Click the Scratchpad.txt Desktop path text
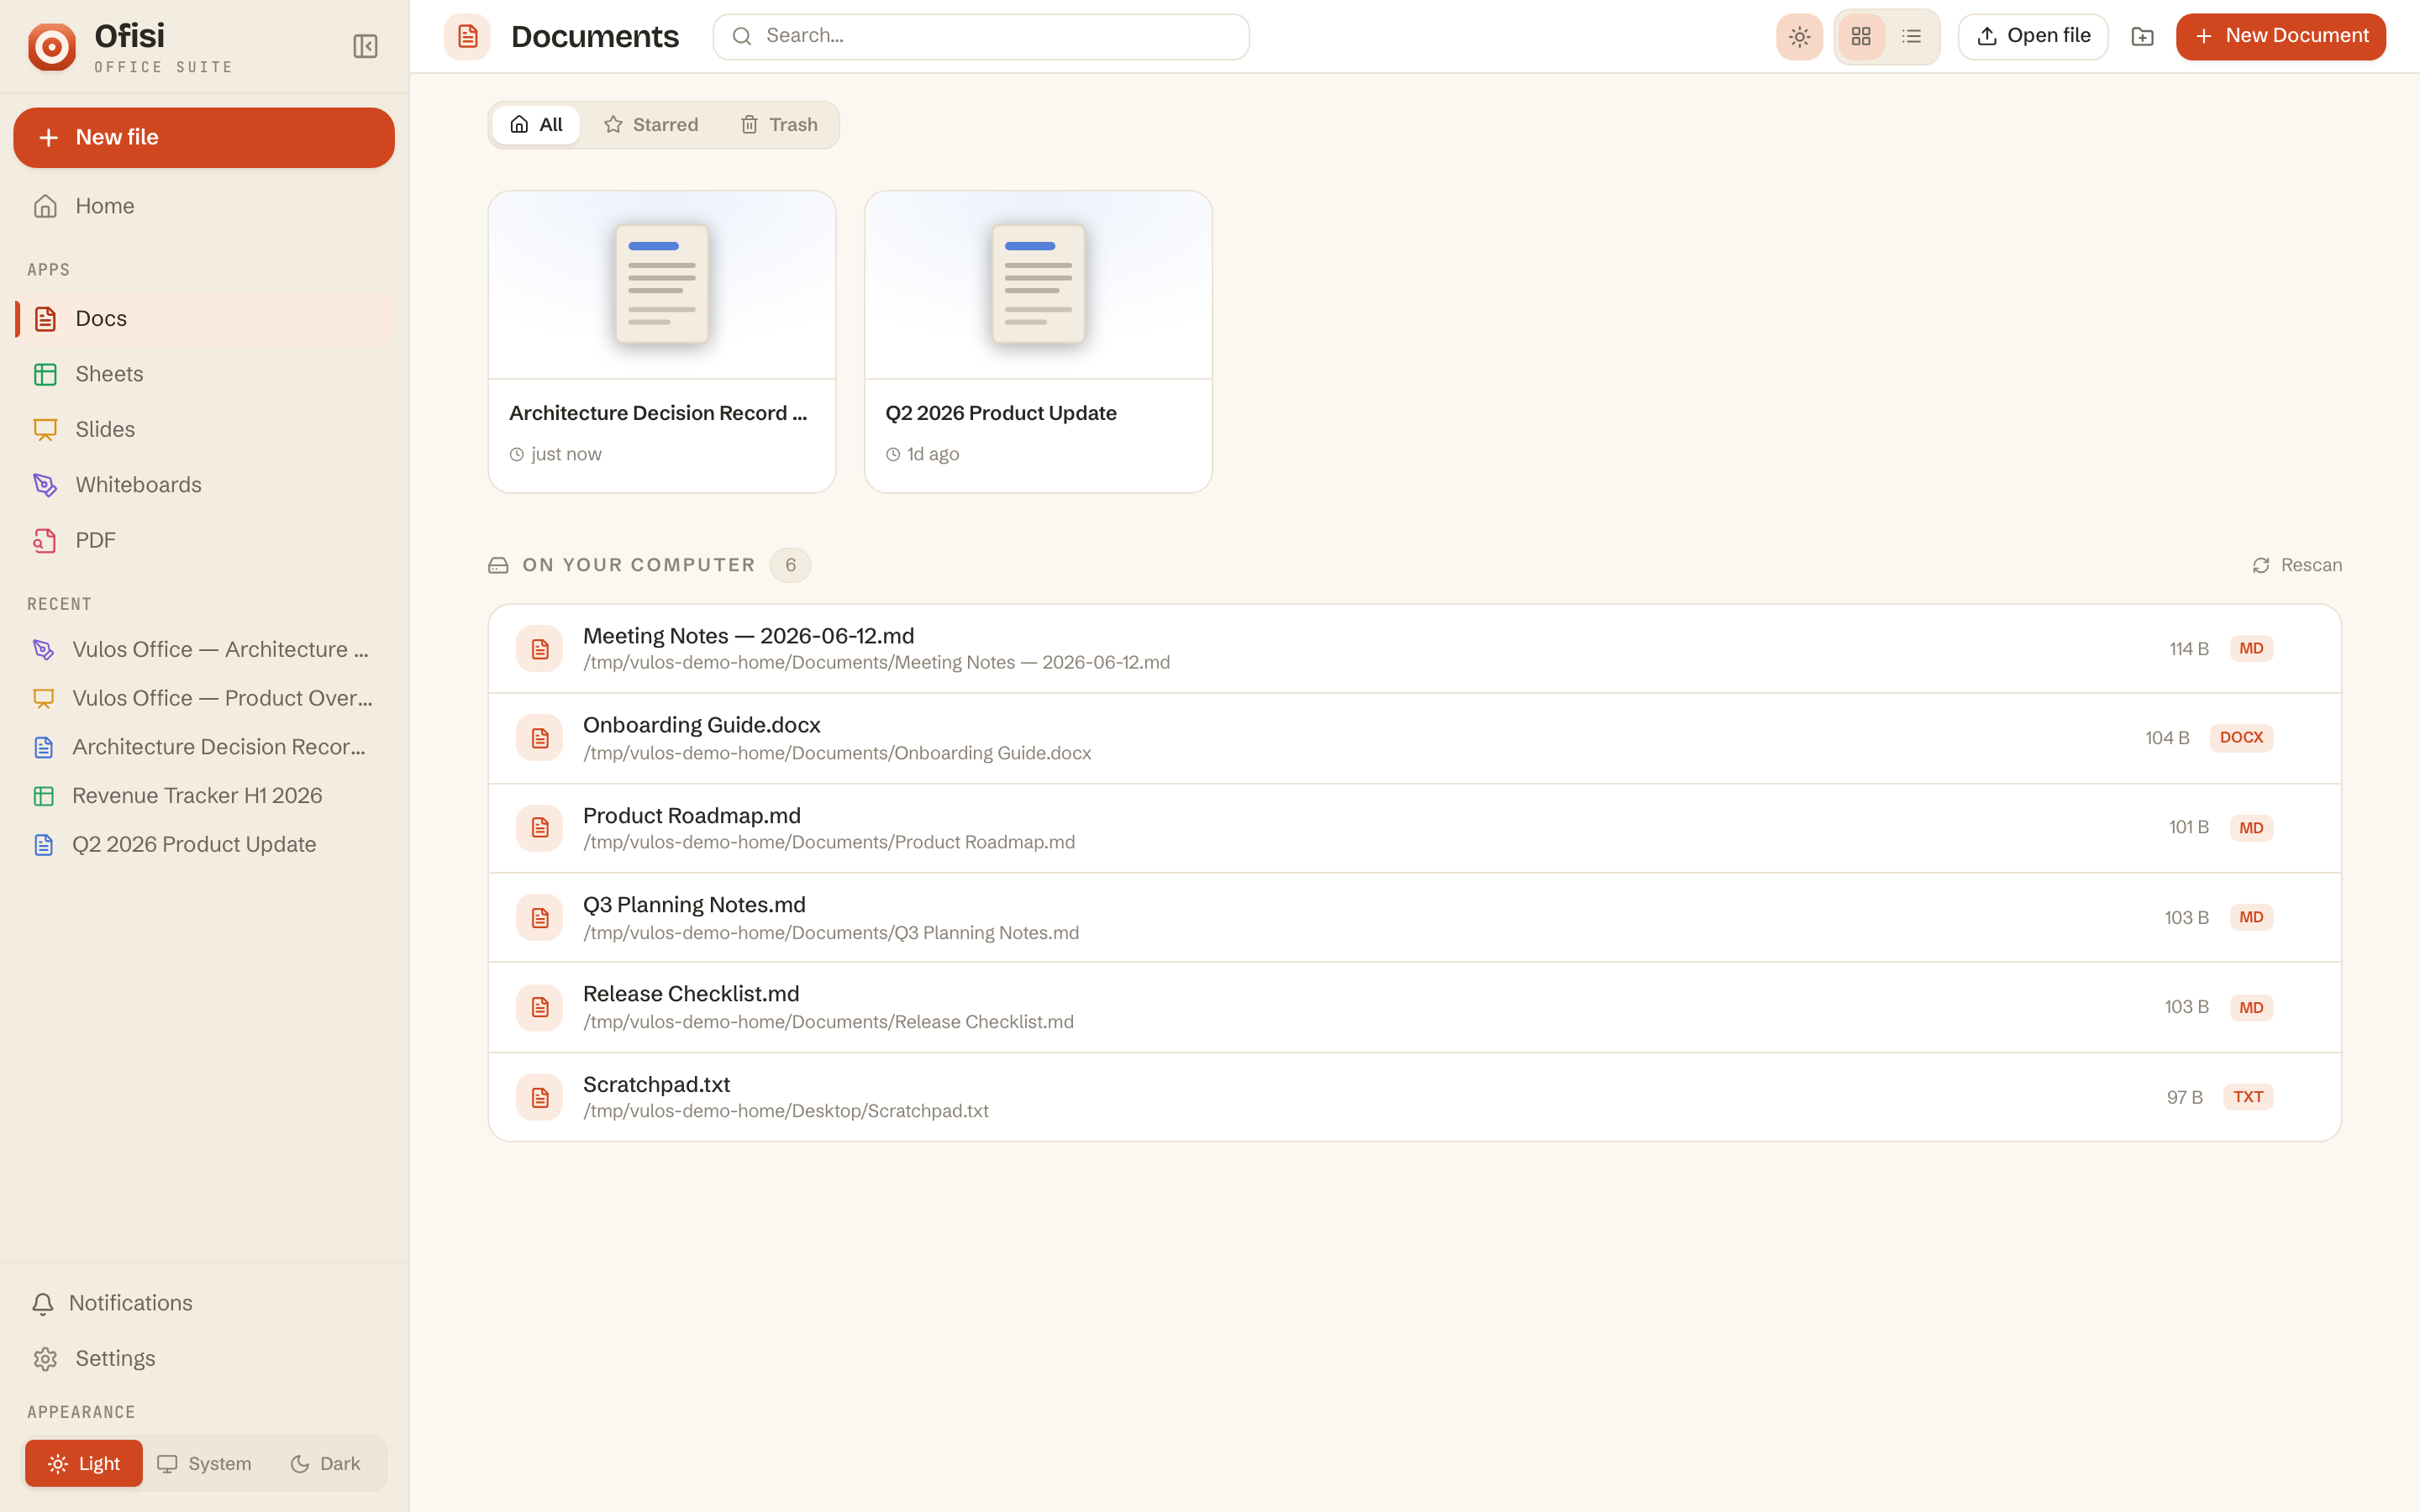Screen dimensions: 2420x1512 pyautogui.click(x=786, y=1111)
